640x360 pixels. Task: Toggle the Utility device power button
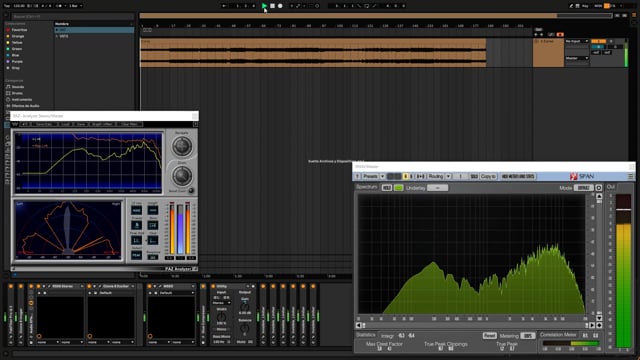tap(213, 286)
